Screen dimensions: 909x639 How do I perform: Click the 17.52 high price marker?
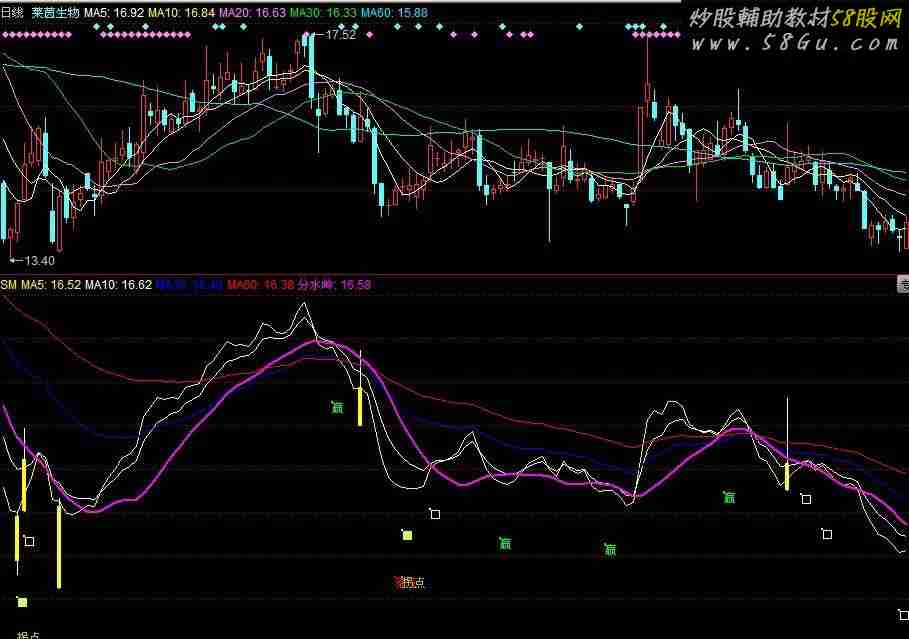[340, 35]
